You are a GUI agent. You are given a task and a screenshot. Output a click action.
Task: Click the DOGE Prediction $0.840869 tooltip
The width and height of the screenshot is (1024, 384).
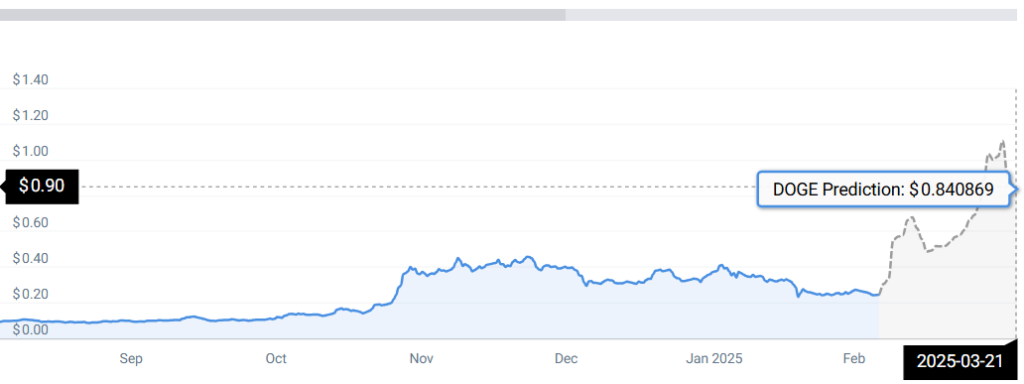point(884,189)
